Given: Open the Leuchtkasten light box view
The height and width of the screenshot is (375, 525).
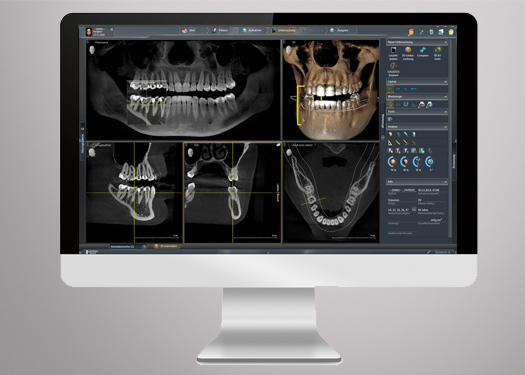Looking at the screenshot, I should click(x=393, y=54).
